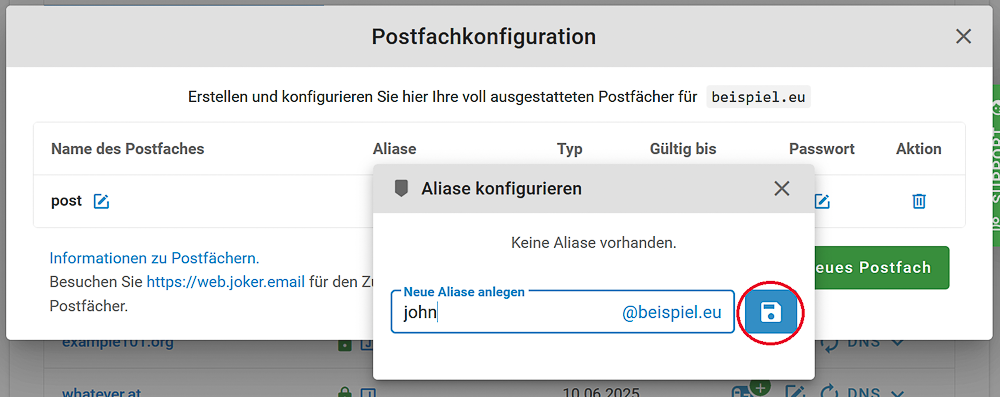Close the Postfachkonfiguration dialog

963,36
